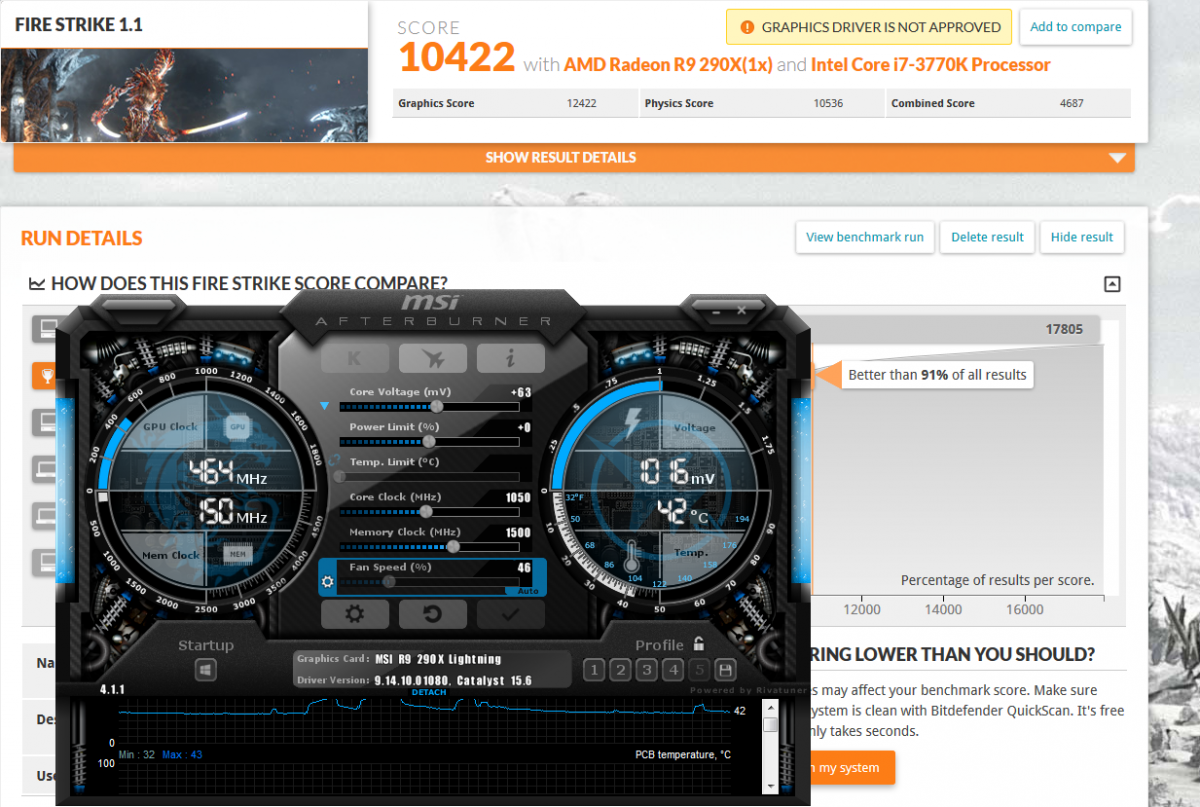Click the Combined Score 4687 cell
This screenshot has width=1200, height=807.
(x=1008, y=103)
